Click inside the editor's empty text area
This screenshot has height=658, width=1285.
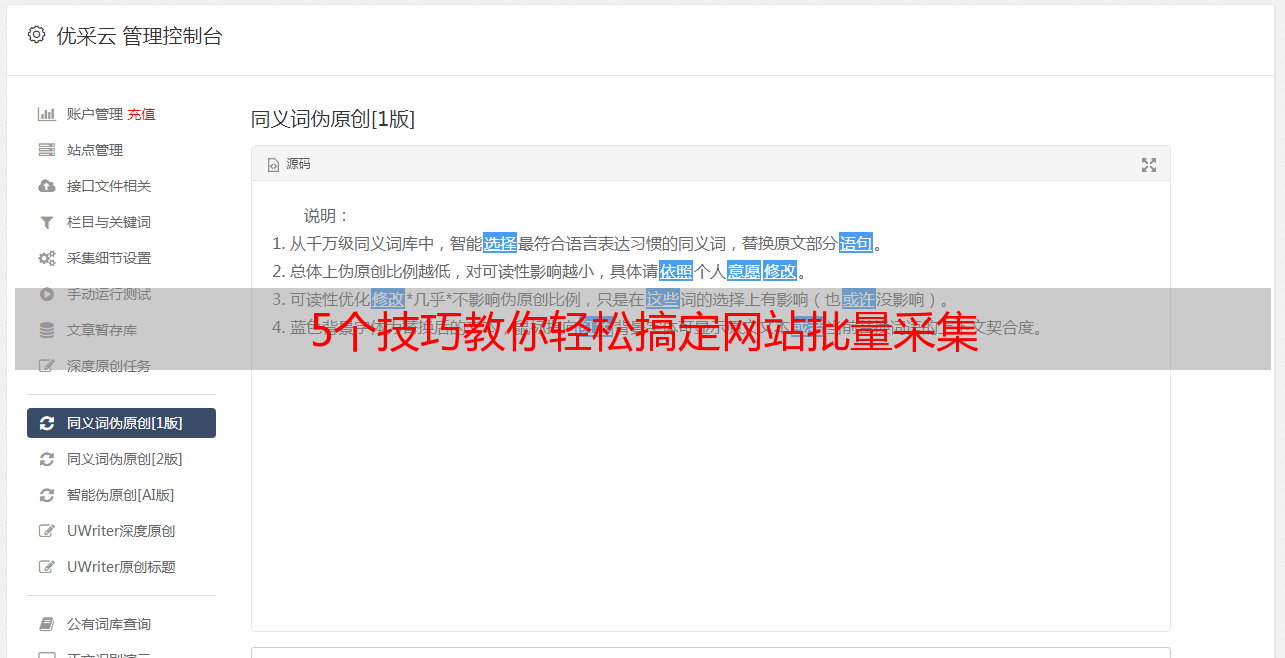coord(710,500)
